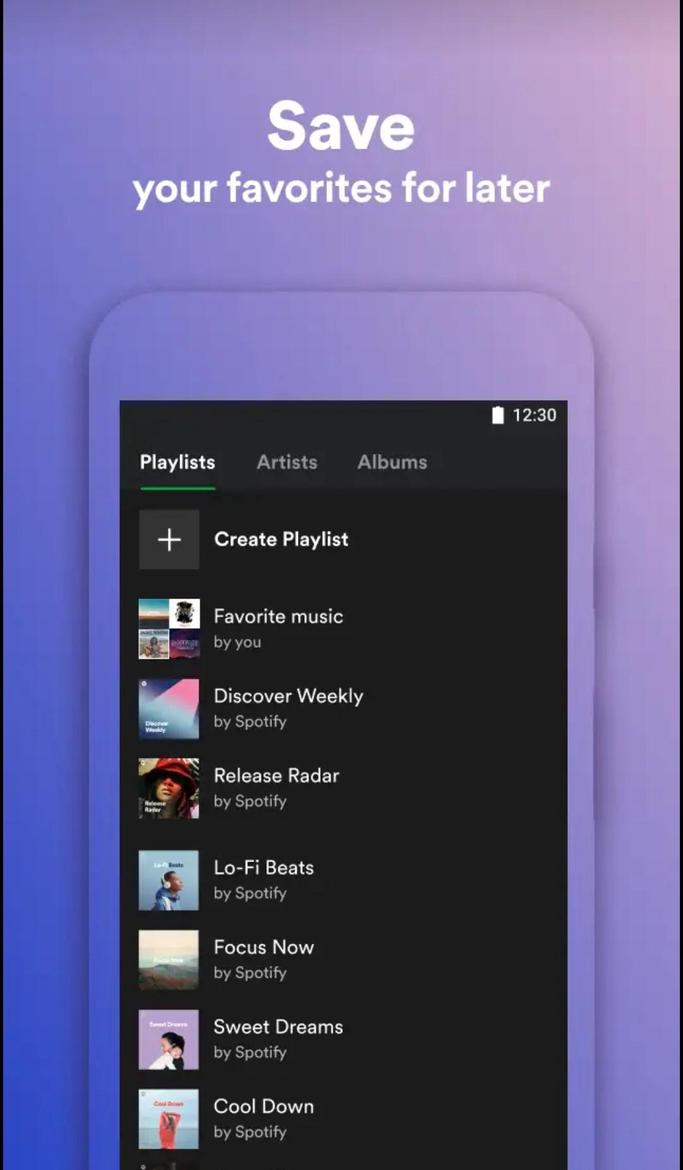The image size is (683, 1170).
Task: Open the Focus Now playlist title
Action: click(263, 947)
